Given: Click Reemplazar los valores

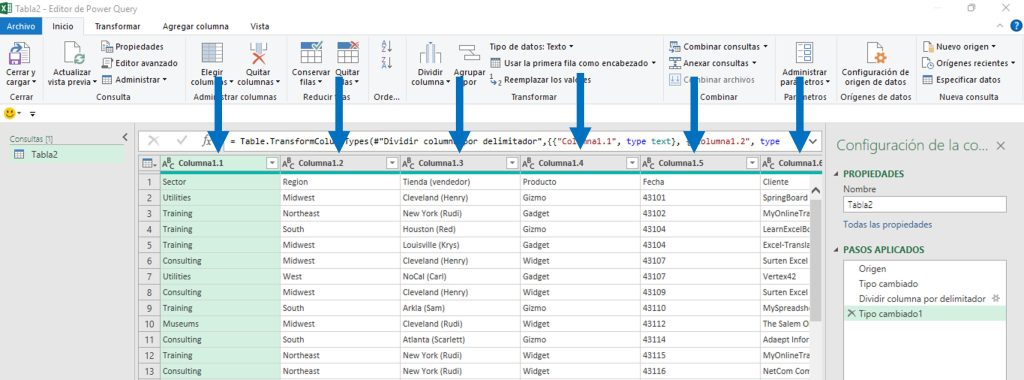Looking at the screenshot, I should point(540,80).
